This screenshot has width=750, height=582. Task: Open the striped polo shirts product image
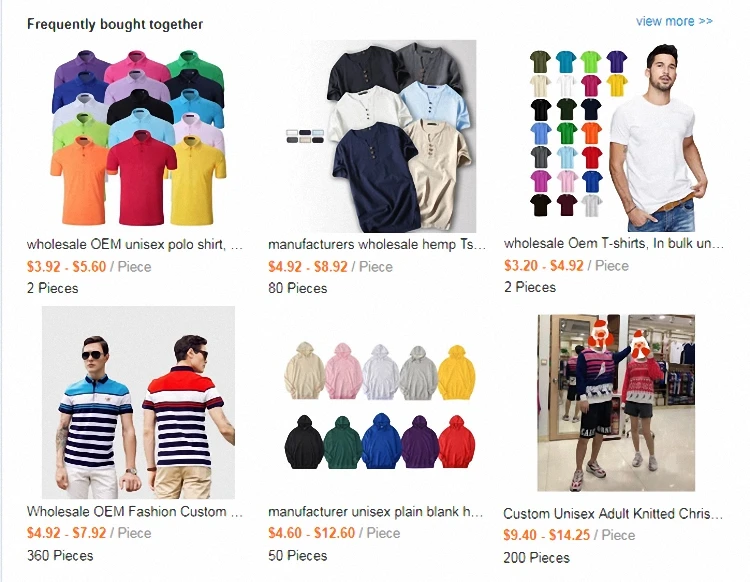click(138, 403)
